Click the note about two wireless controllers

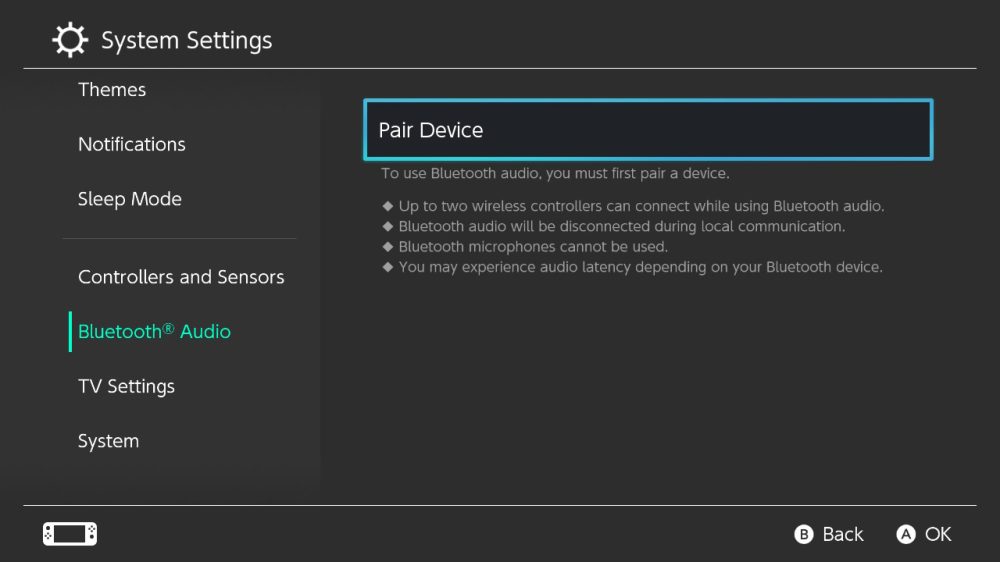pyautogui.click(x=641, y=206)
